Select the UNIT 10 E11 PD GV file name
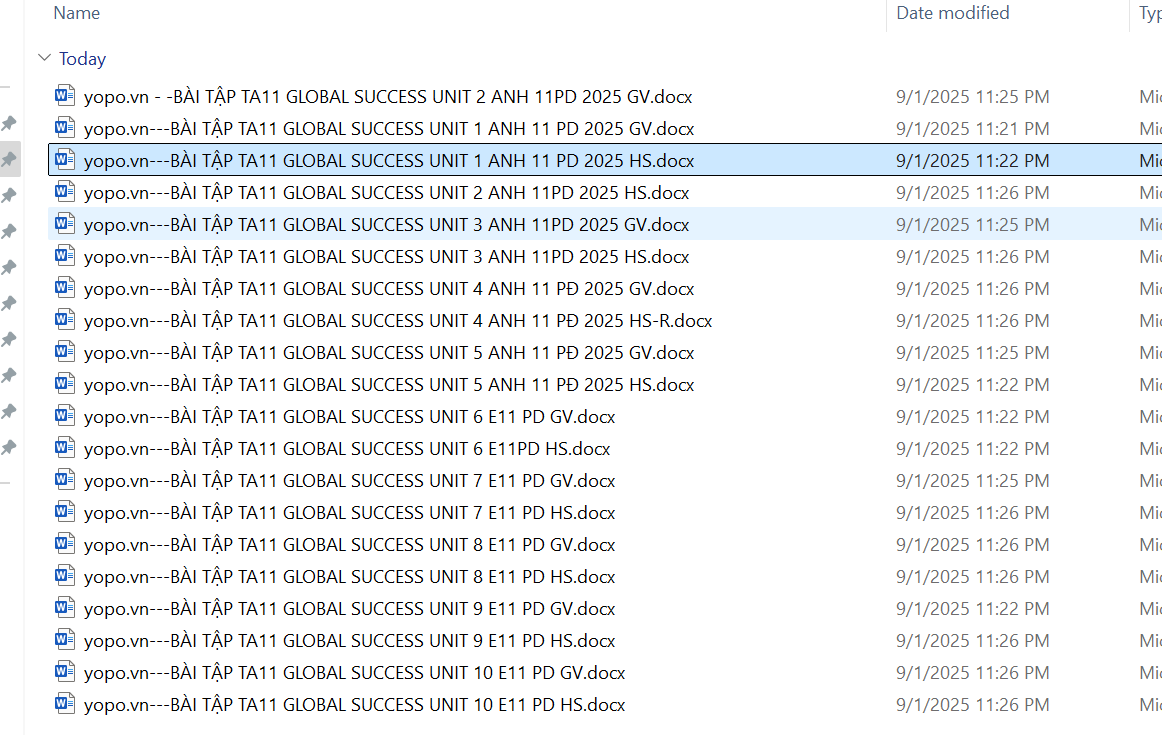This screenshot has height=735, width=1162. tap(354, 673)
